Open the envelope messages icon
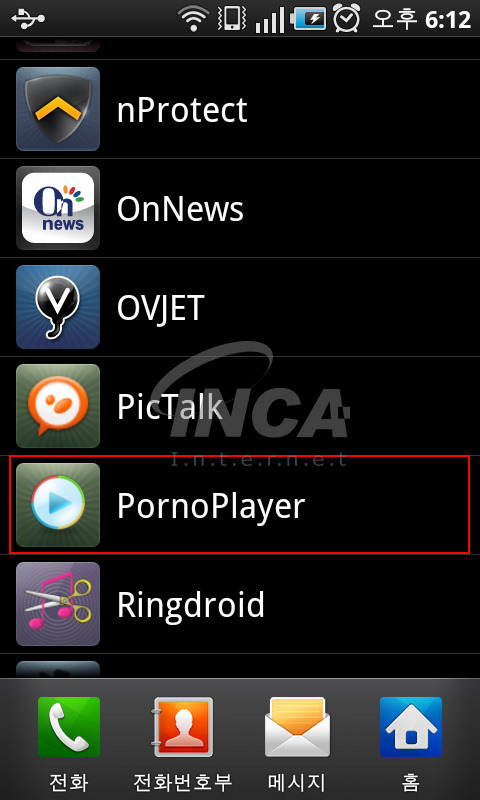This screenshot has height=800, width=480. pyautogui.click(x=297, y=727)
